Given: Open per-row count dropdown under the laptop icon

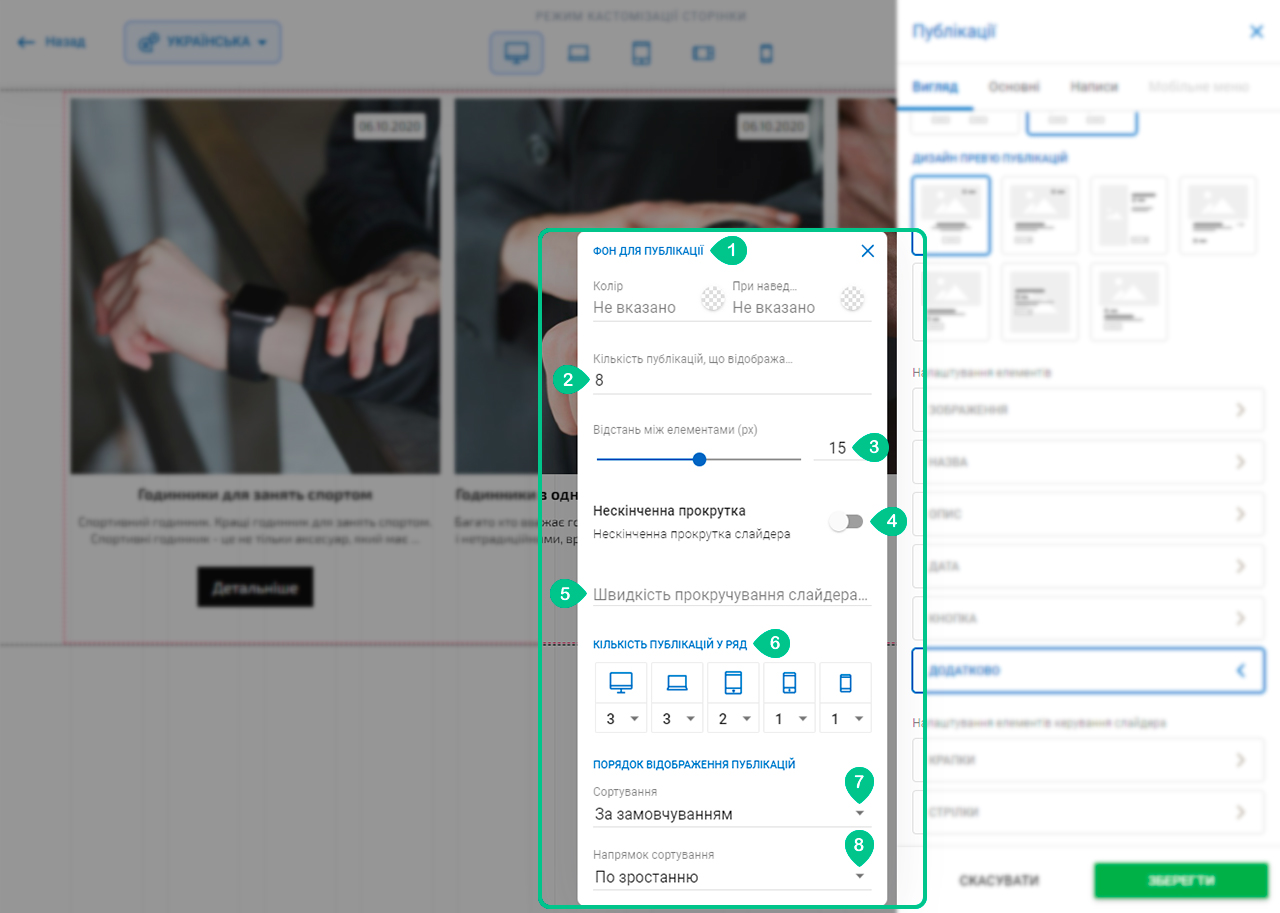Looking at the screenshot, I should pyautogui.click(x=677, y=718).
